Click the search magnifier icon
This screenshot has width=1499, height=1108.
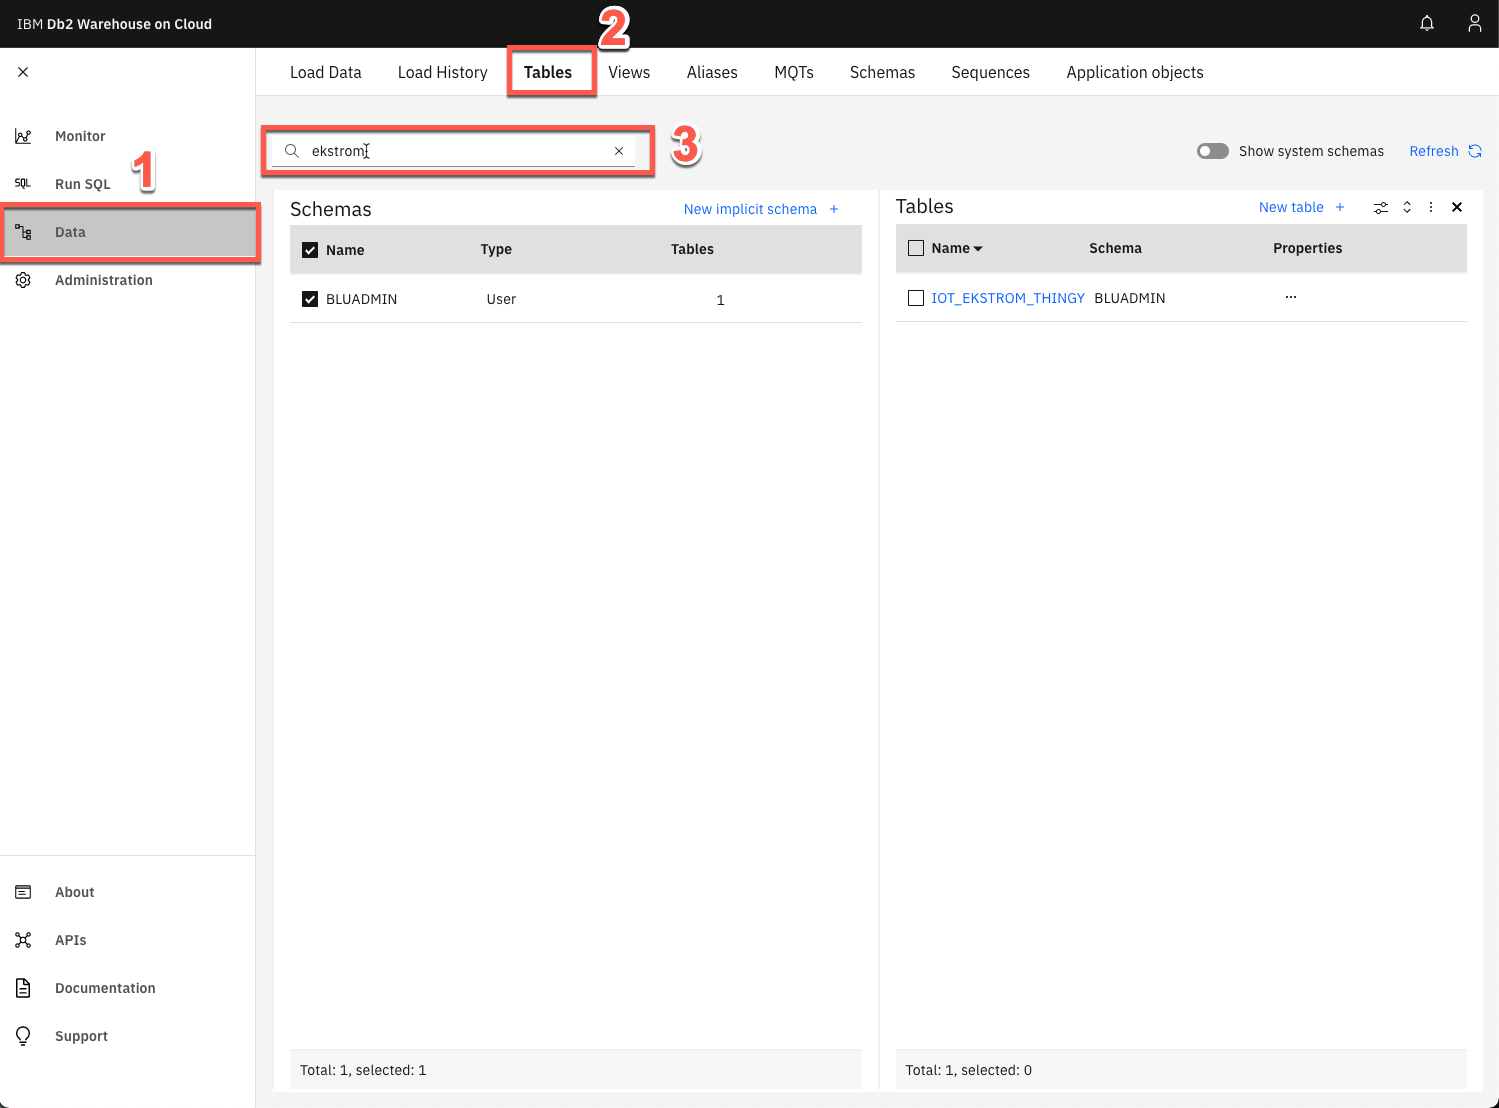292,151
